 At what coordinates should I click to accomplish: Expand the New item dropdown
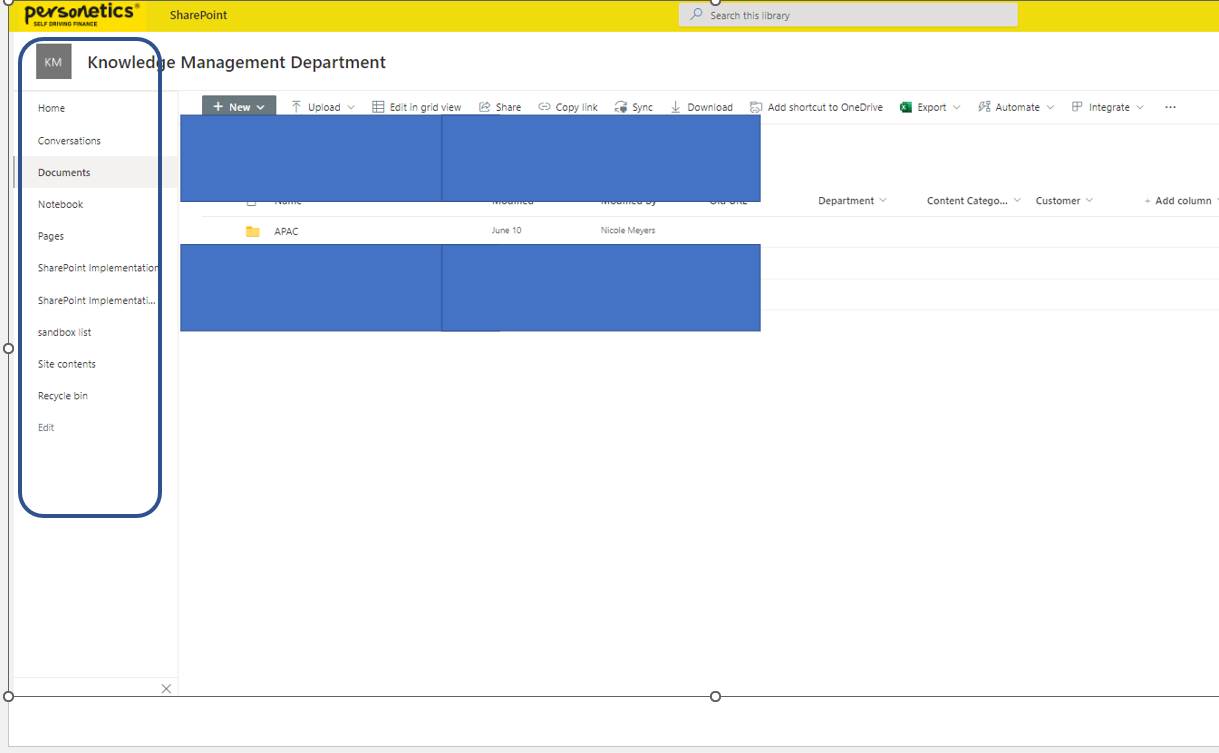[x=238, y=105]
